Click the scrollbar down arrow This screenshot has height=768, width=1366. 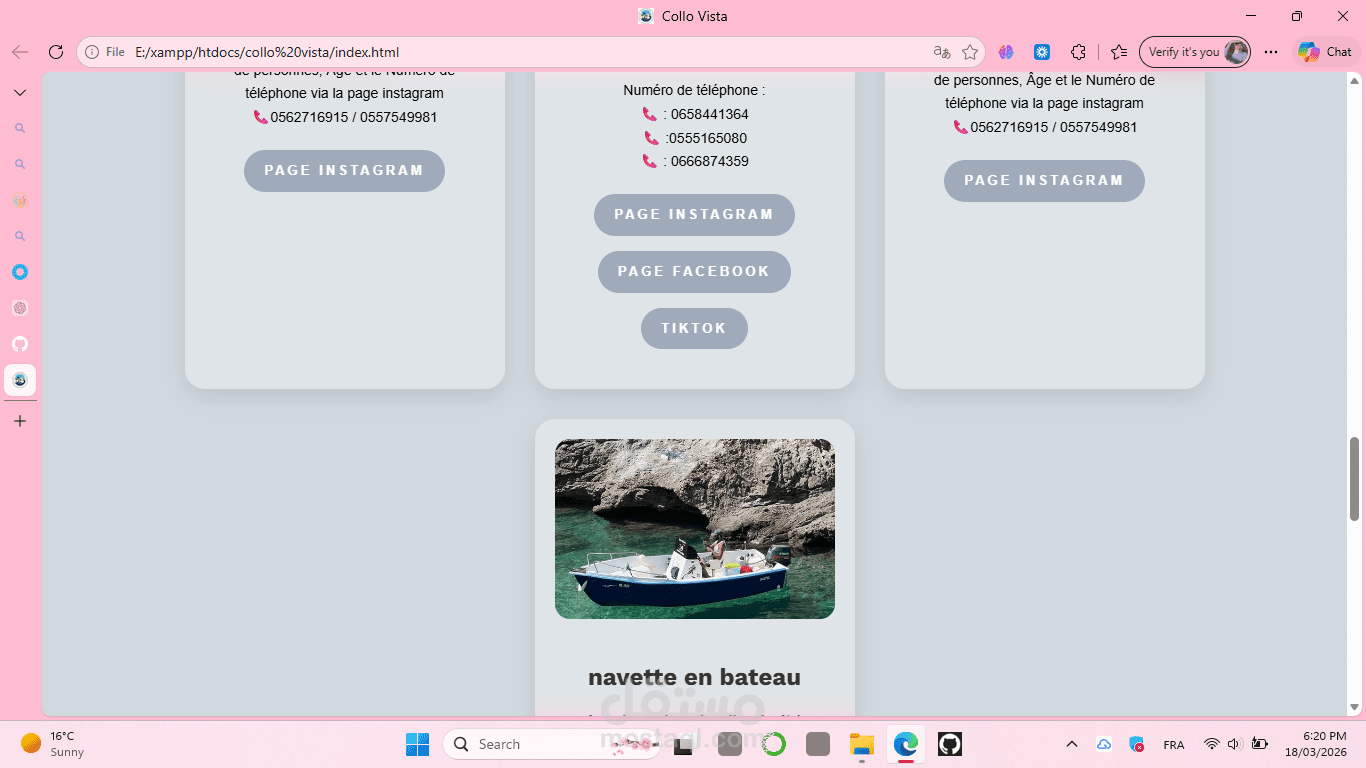(1355, 707)
